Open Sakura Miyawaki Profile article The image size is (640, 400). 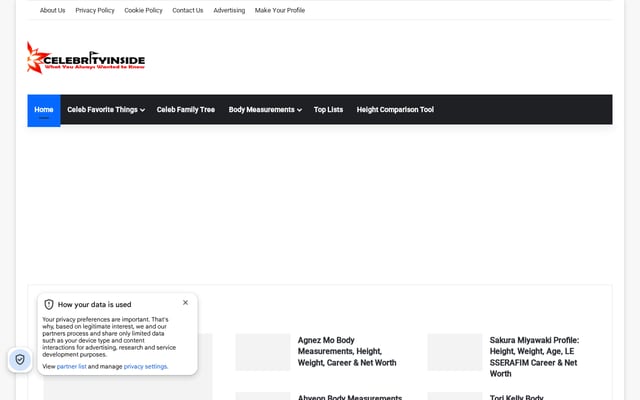(x=534, y=357)
